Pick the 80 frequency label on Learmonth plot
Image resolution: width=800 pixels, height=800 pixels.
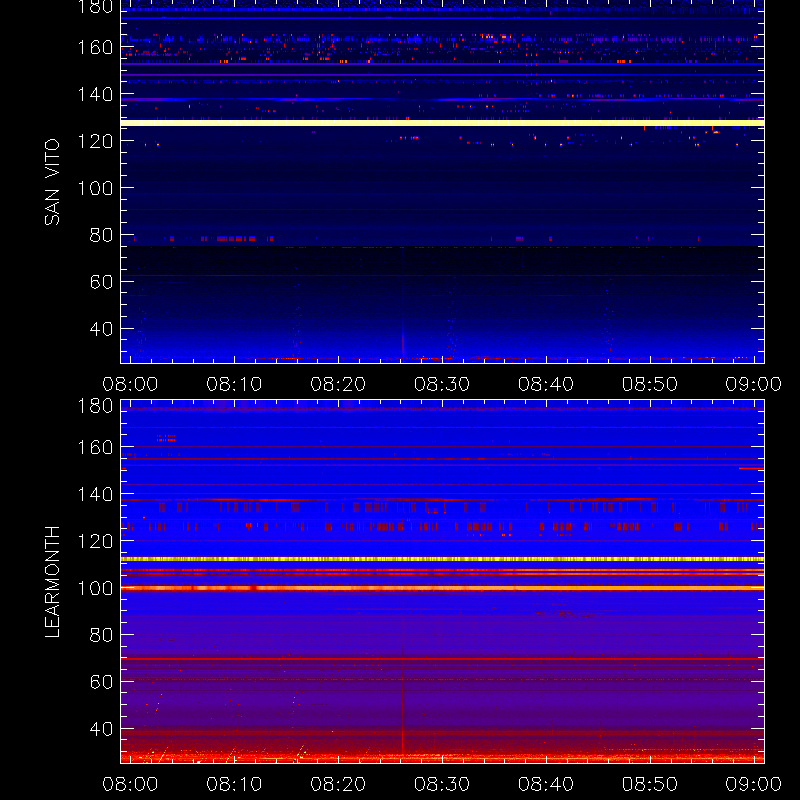pos(102,635)
